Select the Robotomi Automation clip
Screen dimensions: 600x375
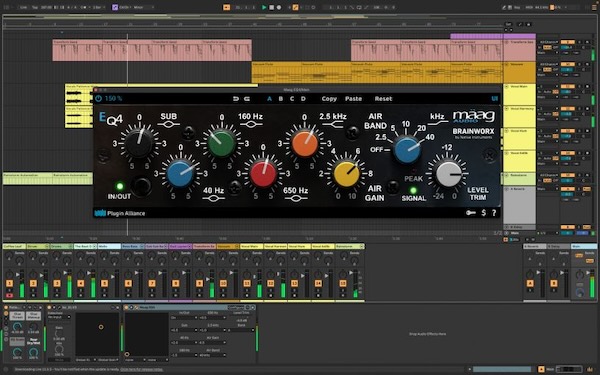28,179
